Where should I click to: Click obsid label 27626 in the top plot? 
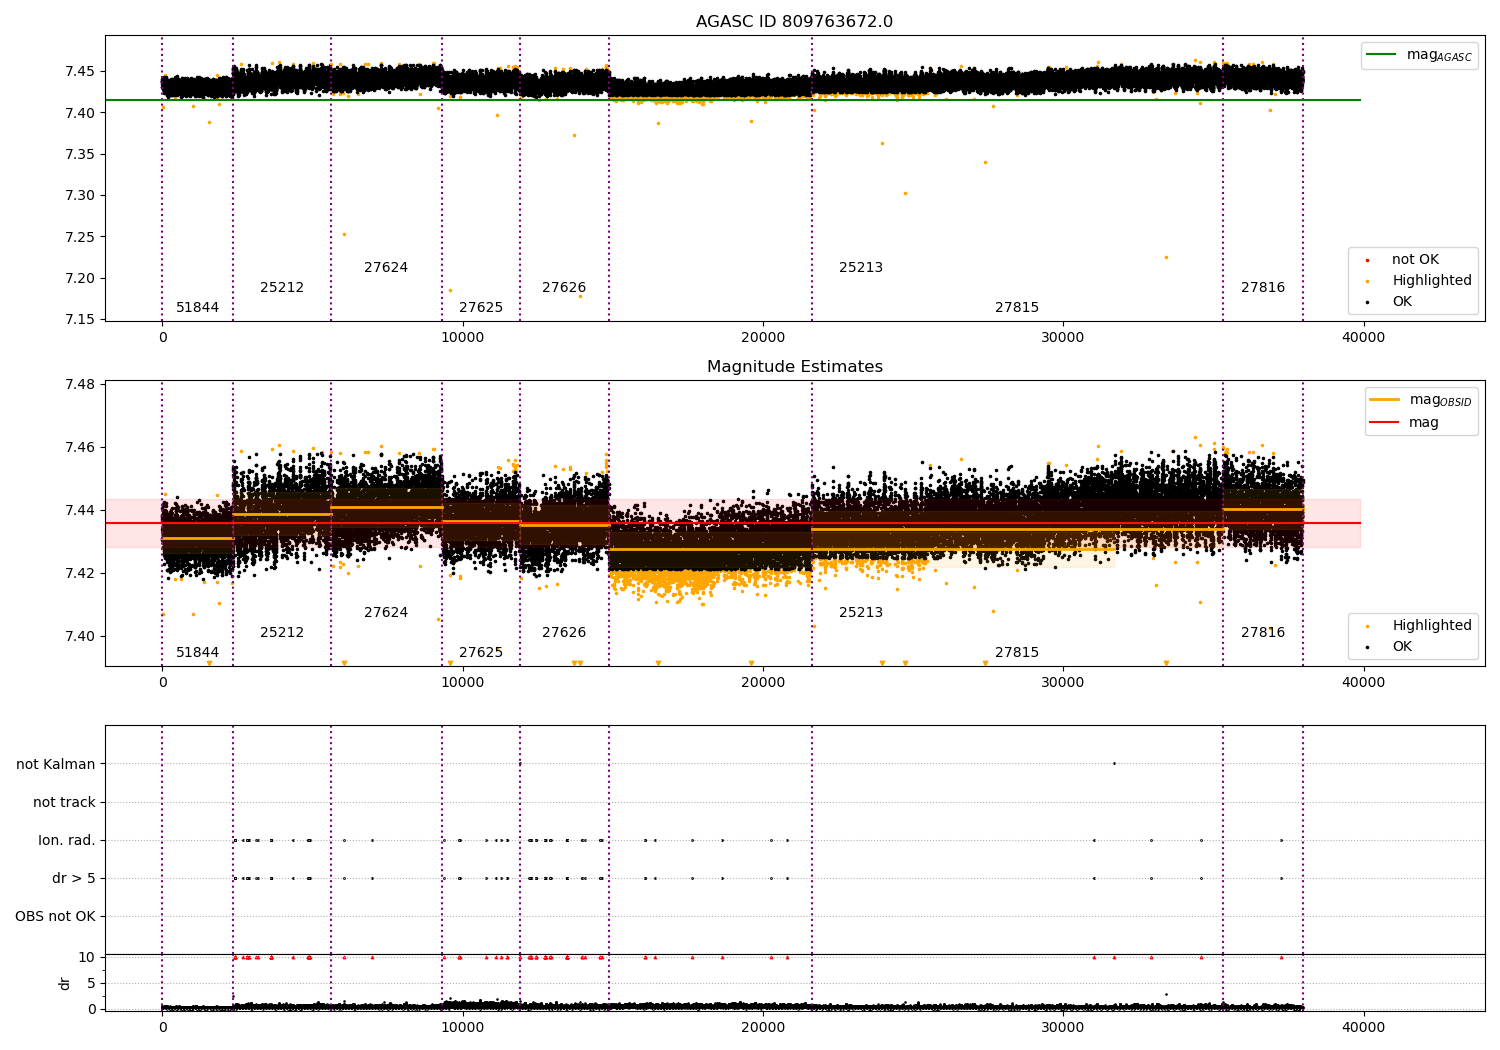pyautogui.click(x=564, y=288)
